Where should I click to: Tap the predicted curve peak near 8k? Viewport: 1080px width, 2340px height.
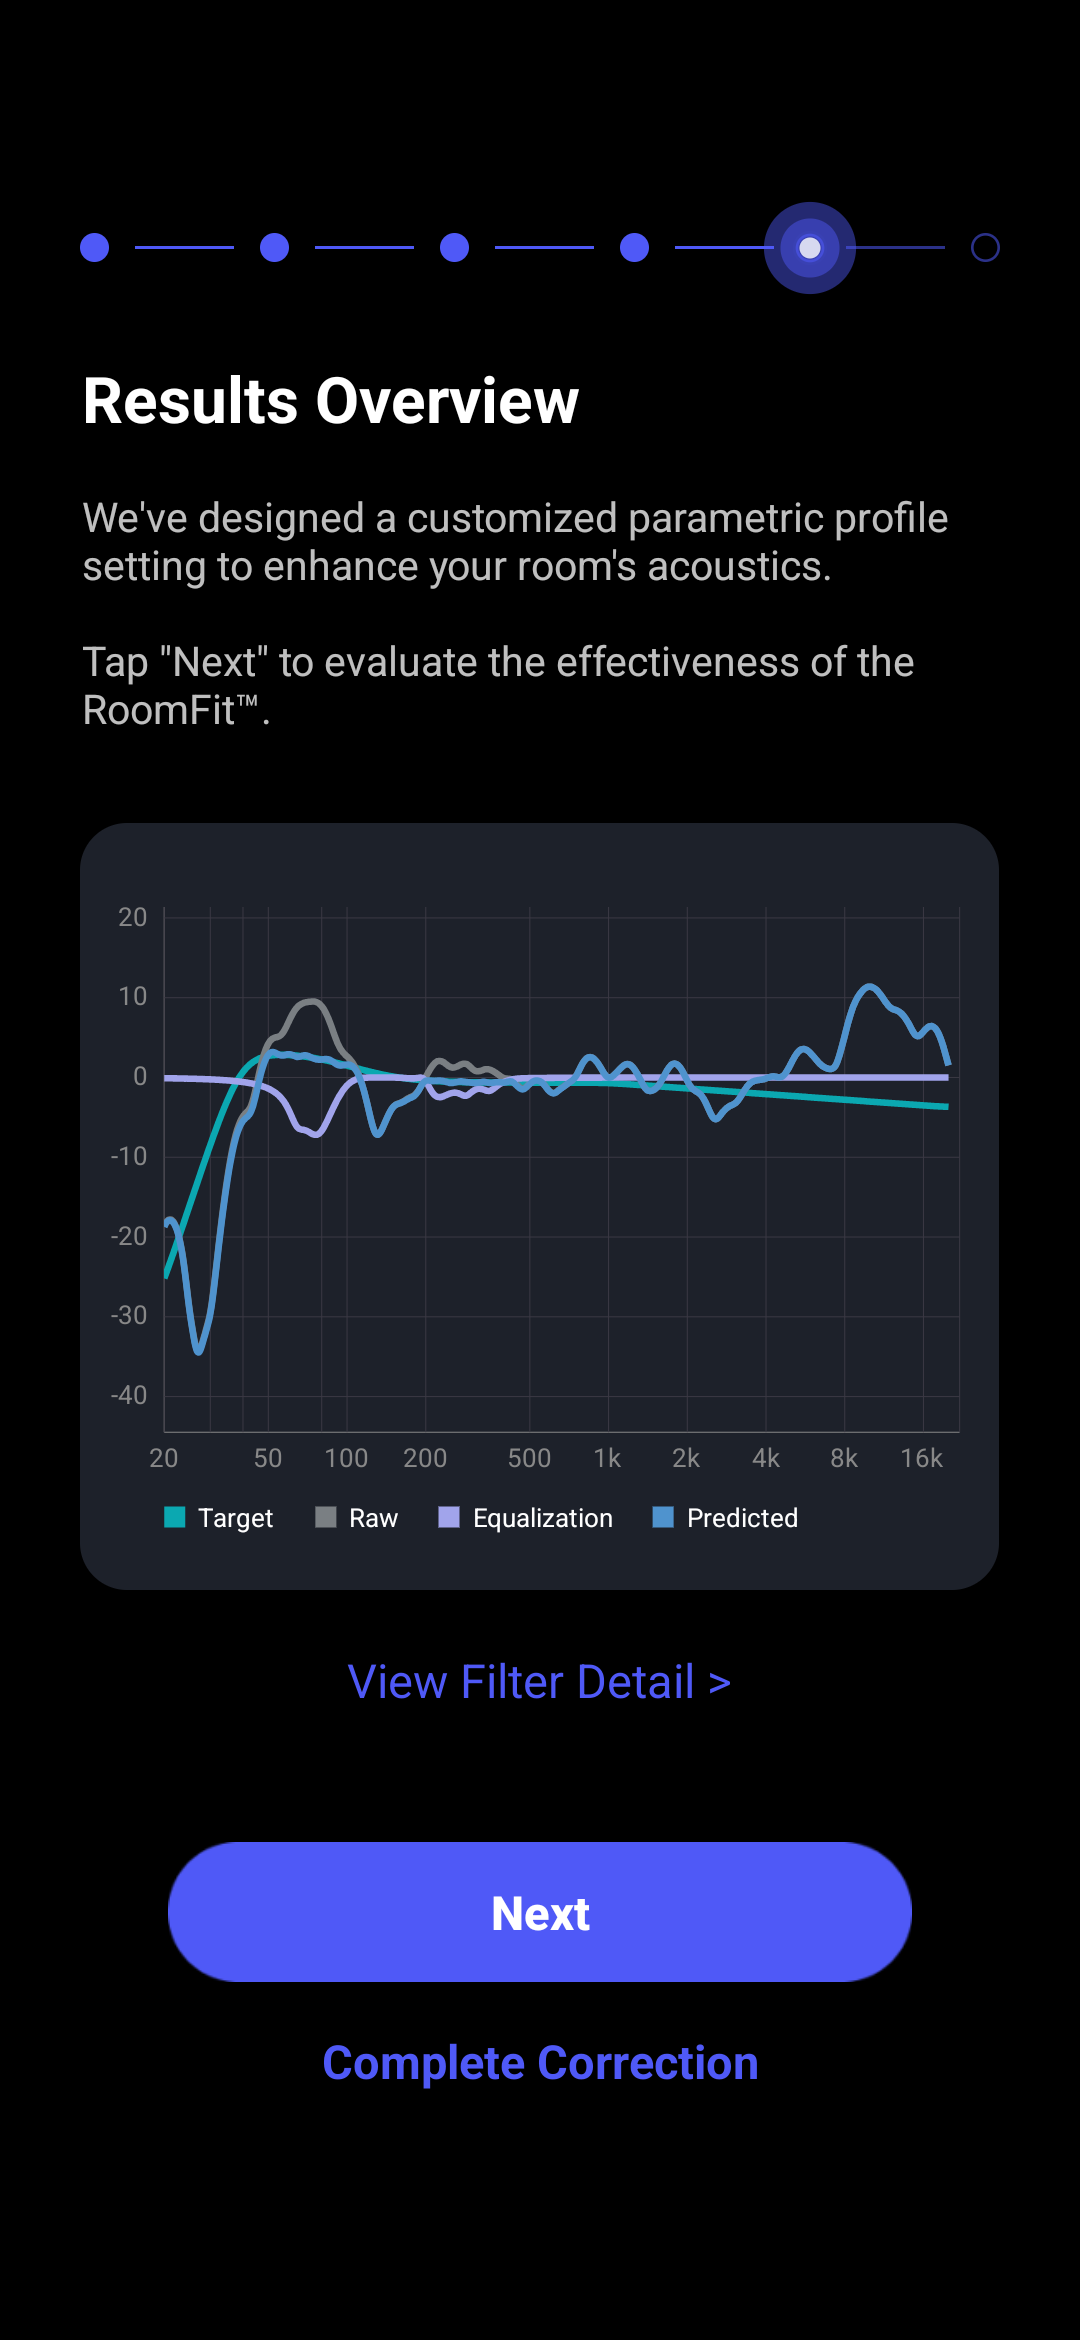coord(869,988)
